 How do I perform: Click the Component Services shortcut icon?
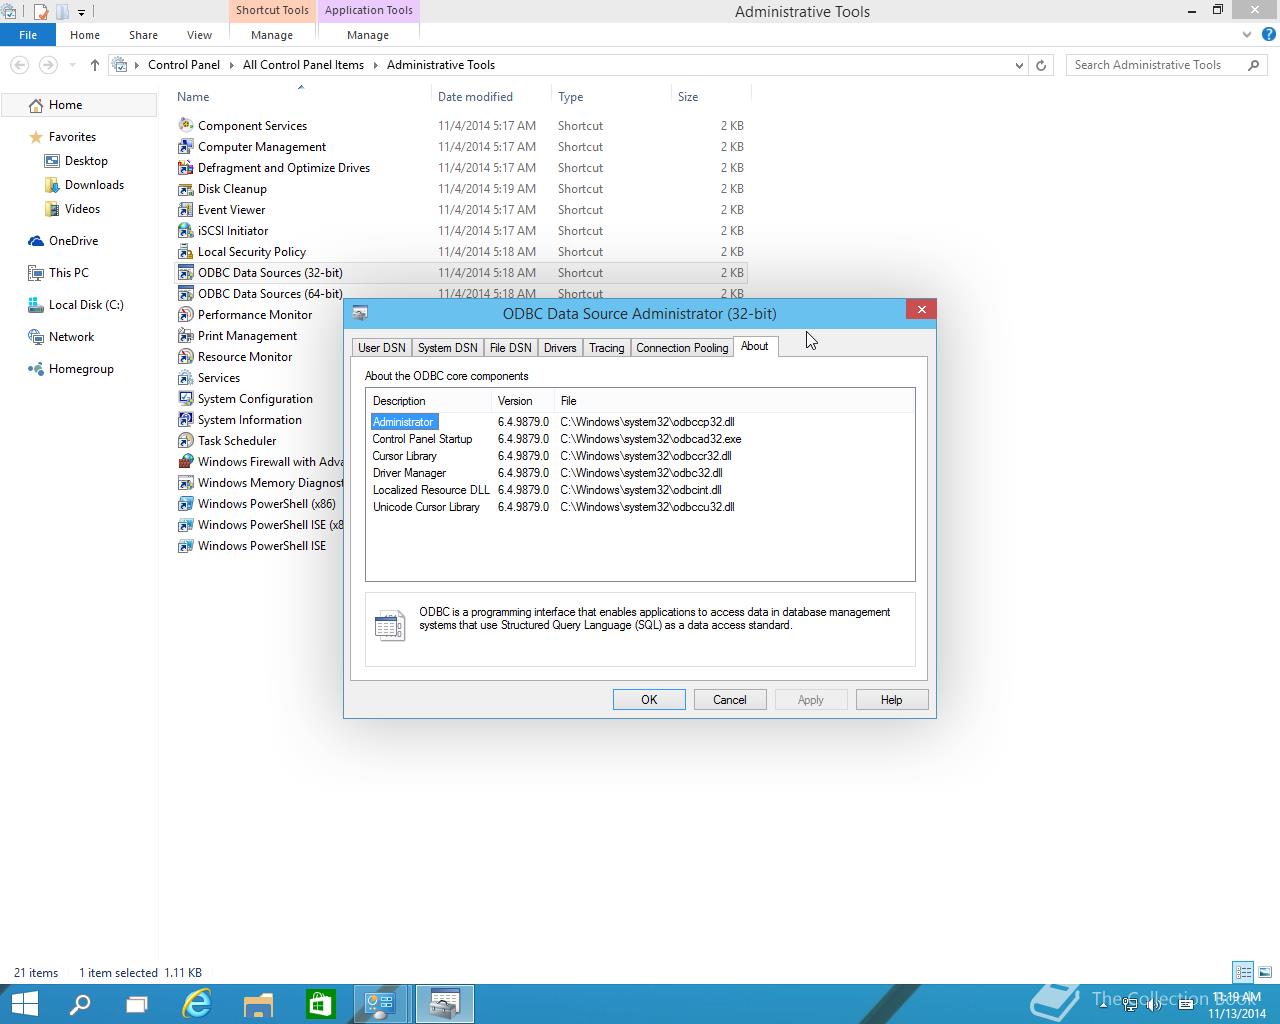[185, 125]
